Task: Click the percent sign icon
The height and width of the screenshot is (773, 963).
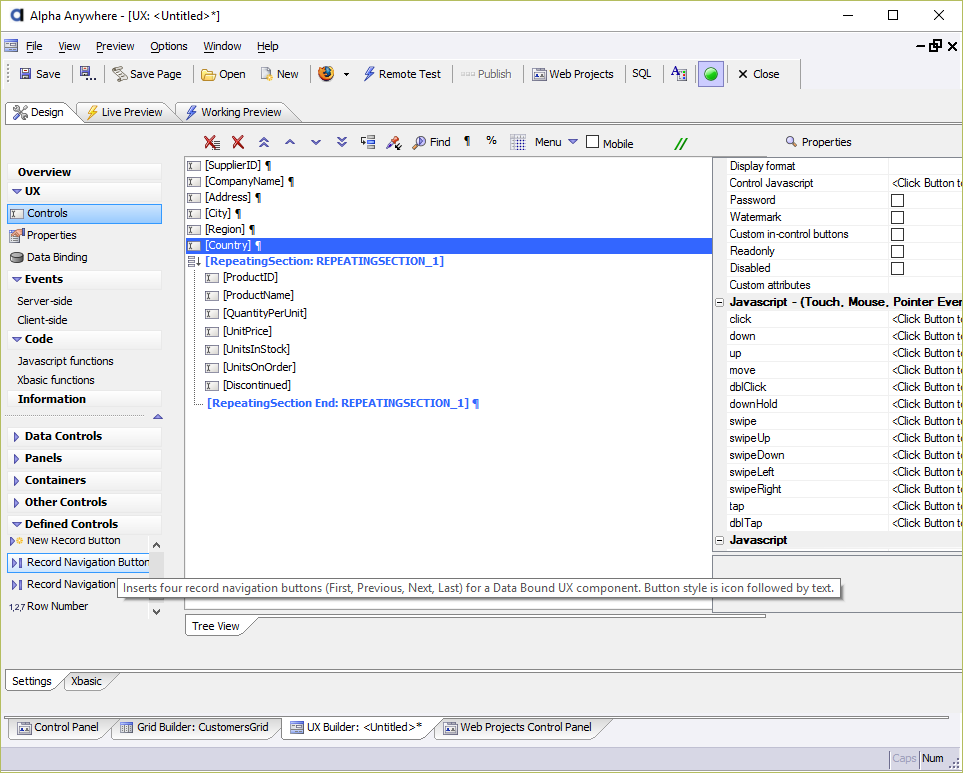Action: (491, 141)
